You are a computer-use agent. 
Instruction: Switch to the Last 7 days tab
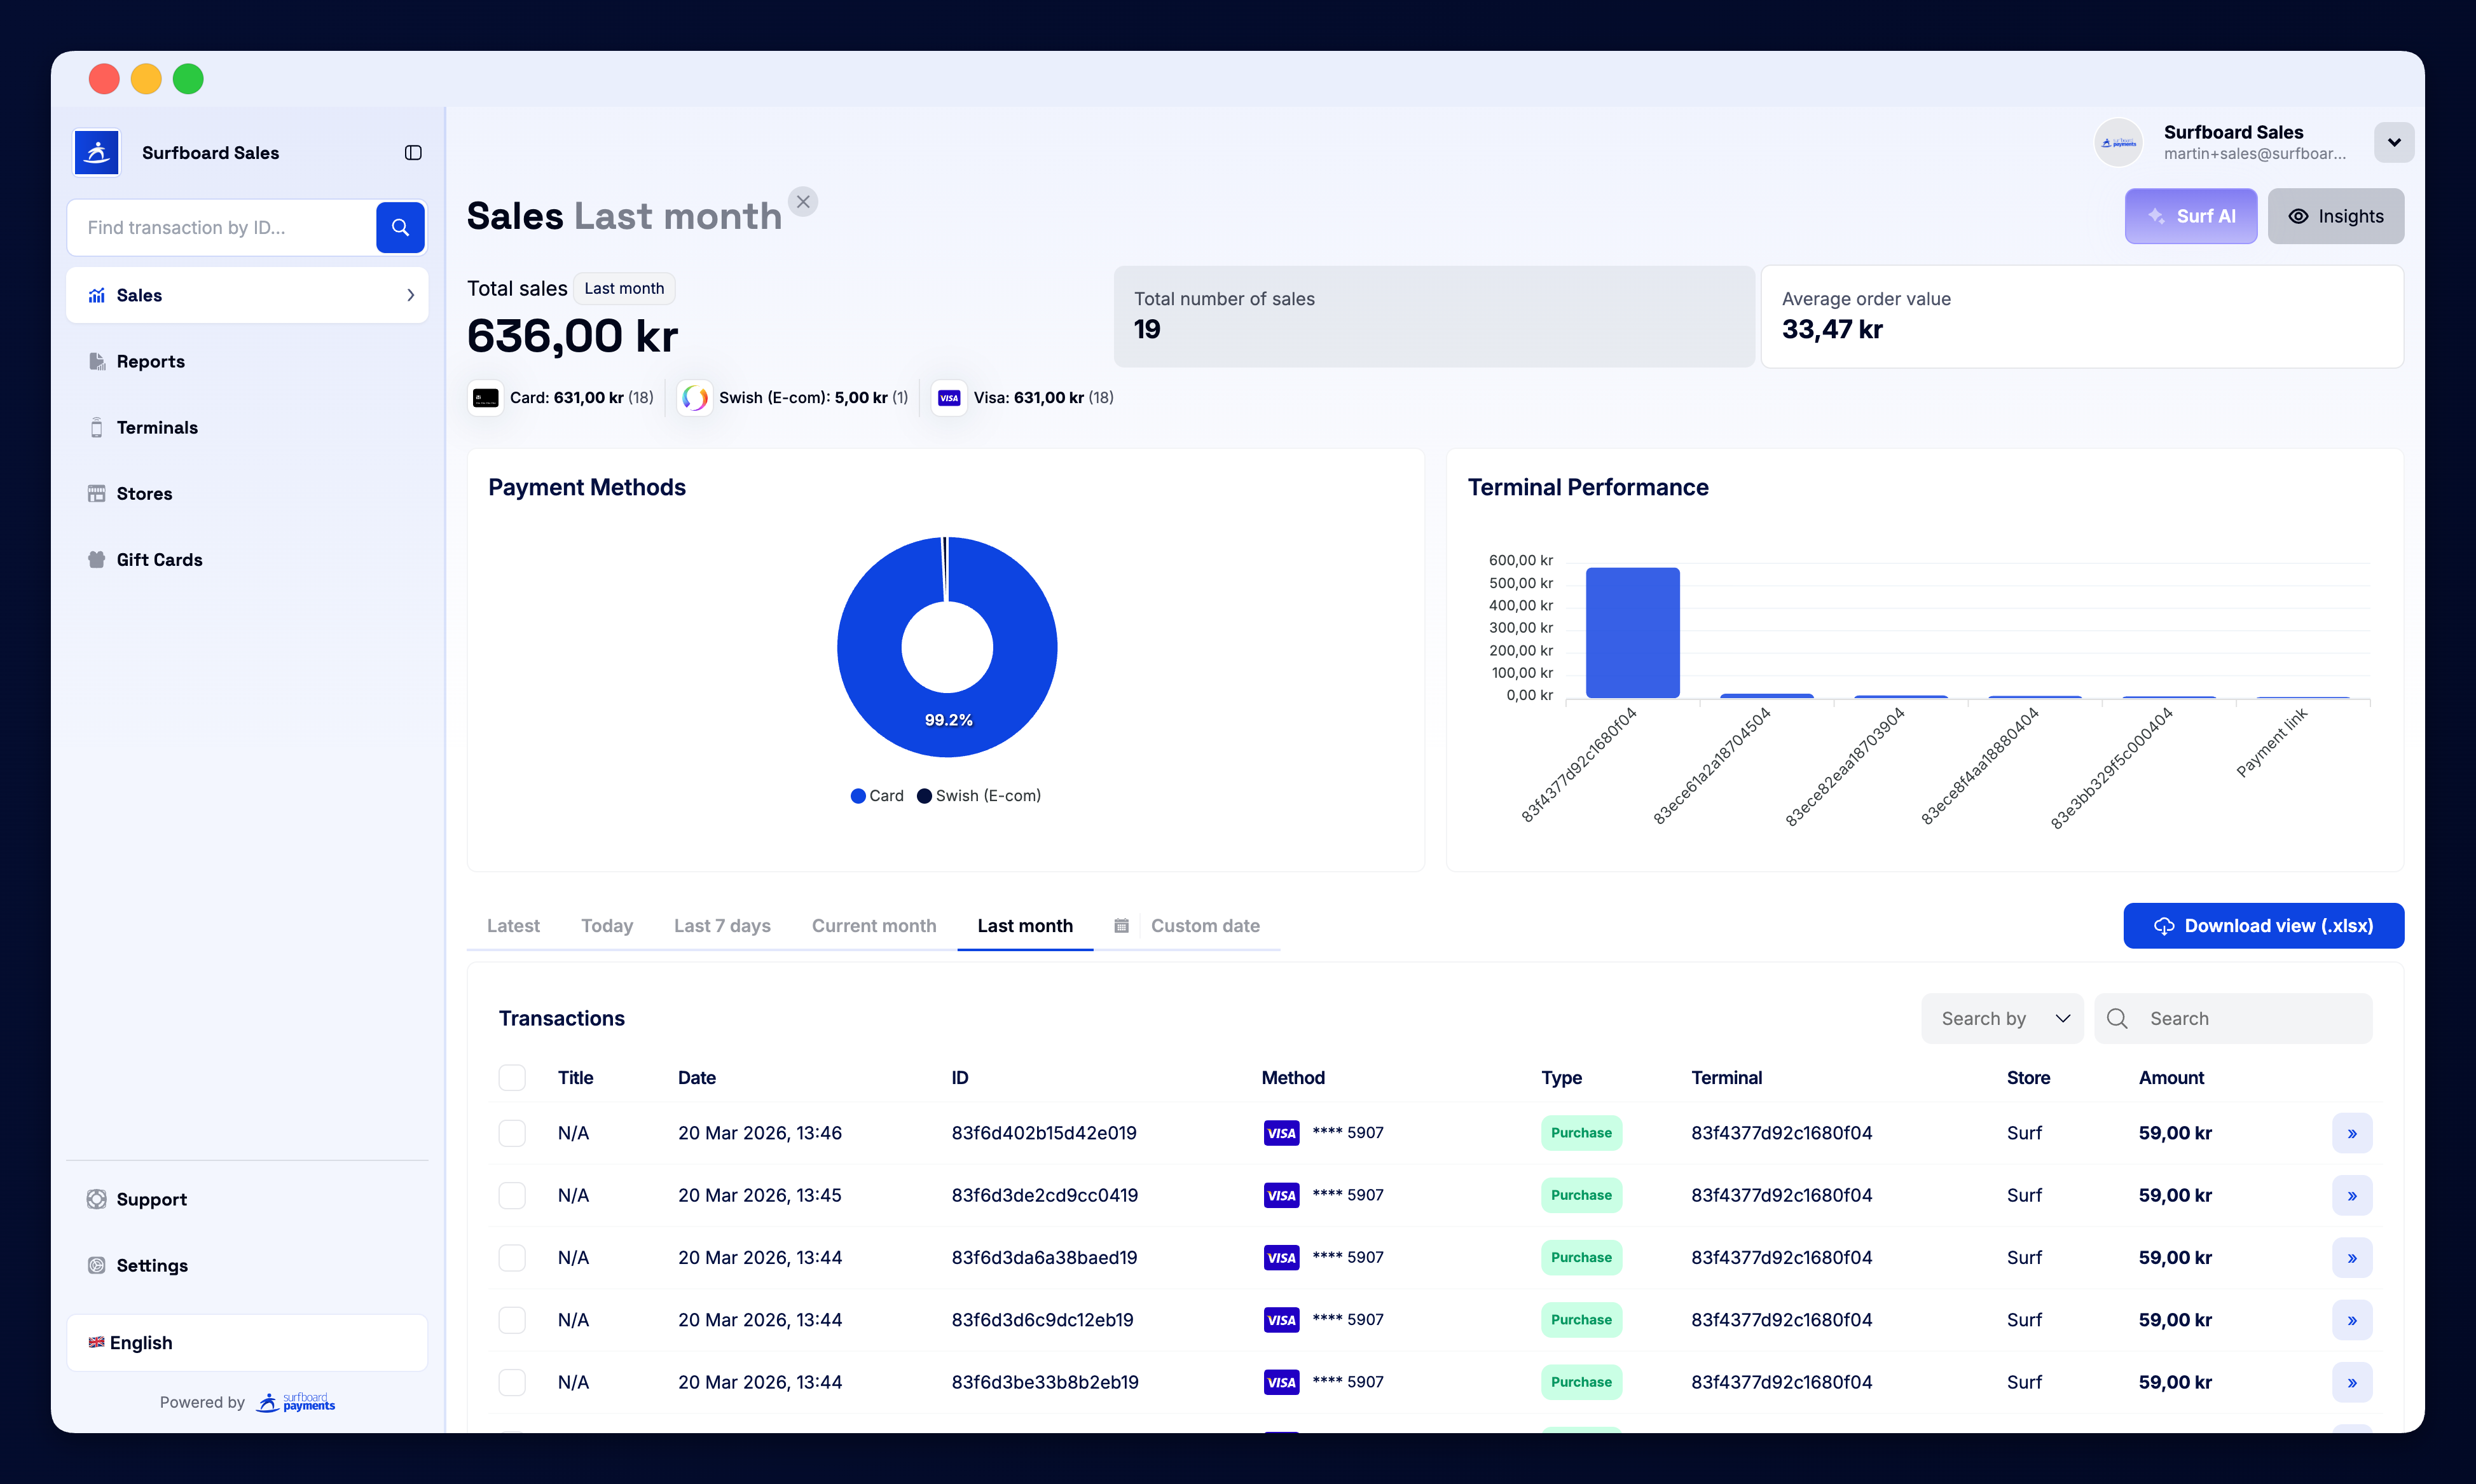[721, 925]
